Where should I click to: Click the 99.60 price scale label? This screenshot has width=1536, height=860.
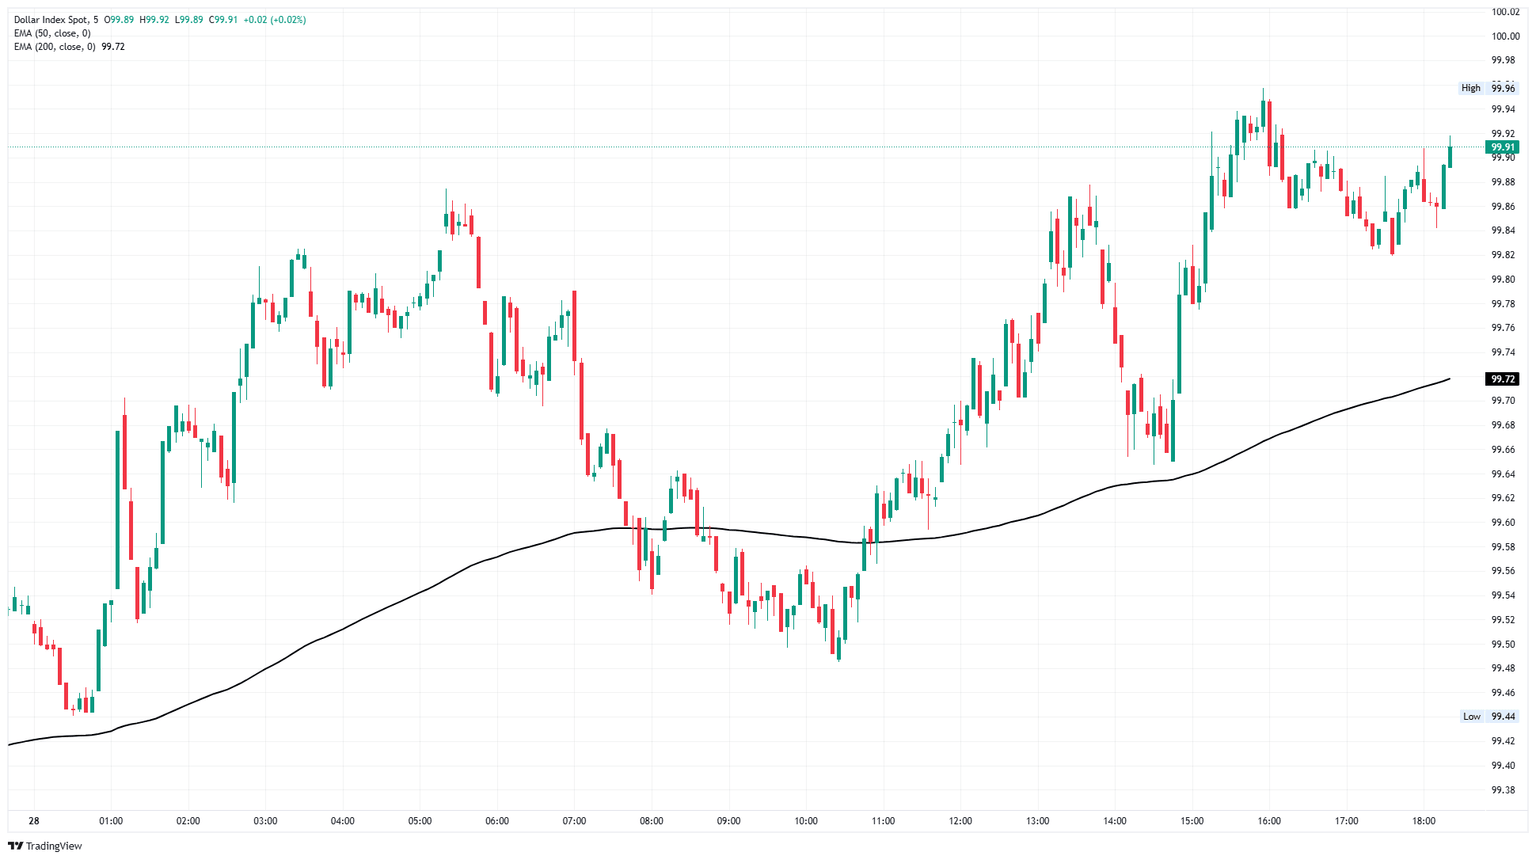tap(1503, 523)
